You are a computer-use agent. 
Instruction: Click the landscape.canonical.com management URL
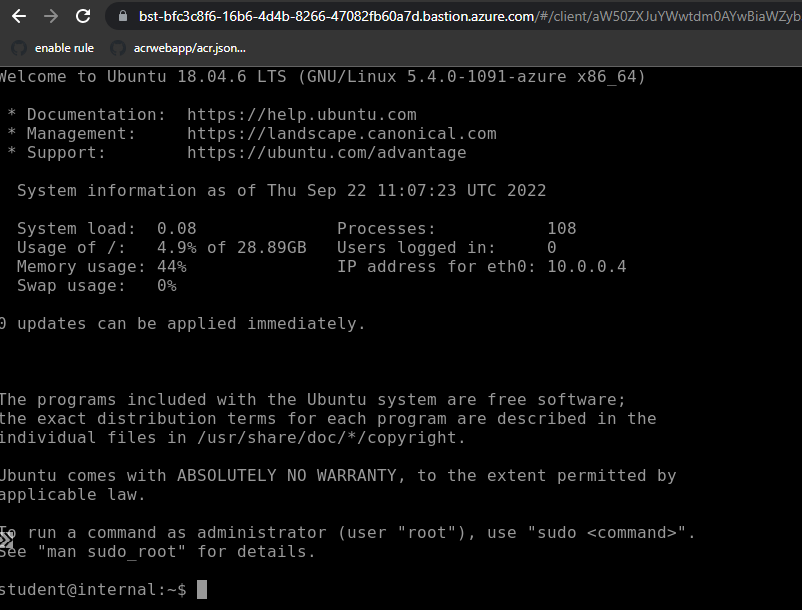(341, 134)
